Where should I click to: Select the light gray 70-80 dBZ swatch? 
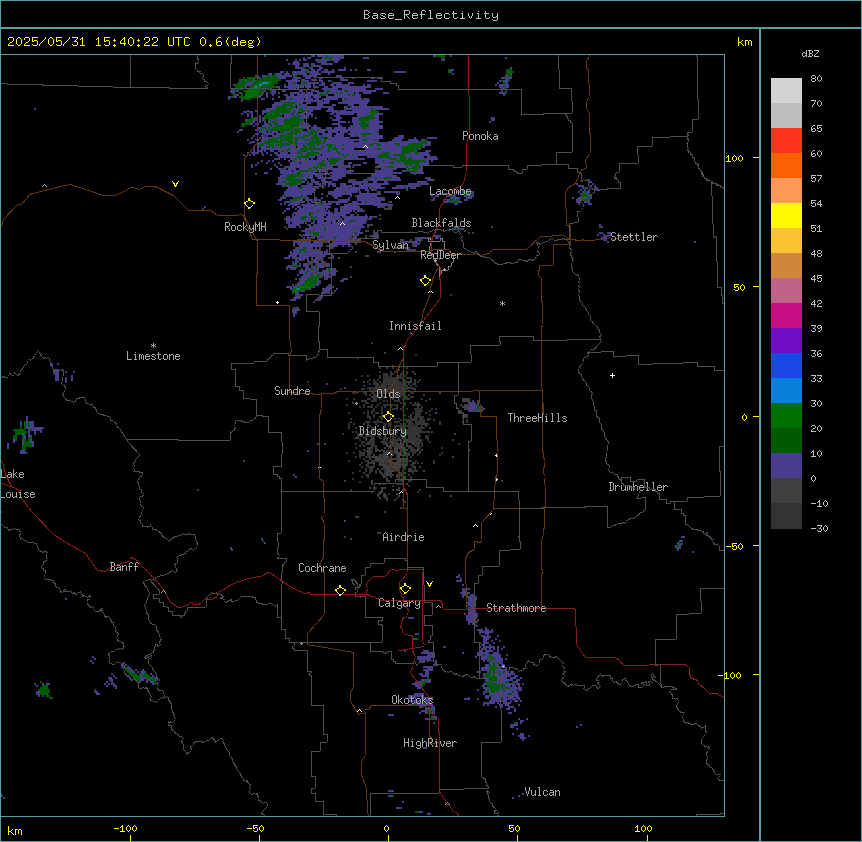786,91
